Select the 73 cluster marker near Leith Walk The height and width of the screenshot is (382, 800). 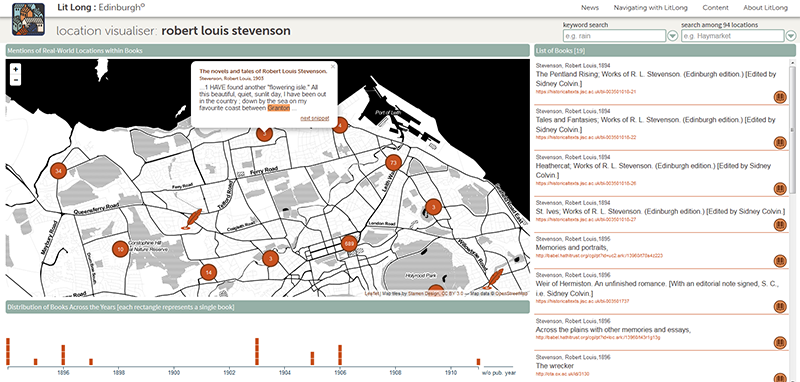[393, 163]
